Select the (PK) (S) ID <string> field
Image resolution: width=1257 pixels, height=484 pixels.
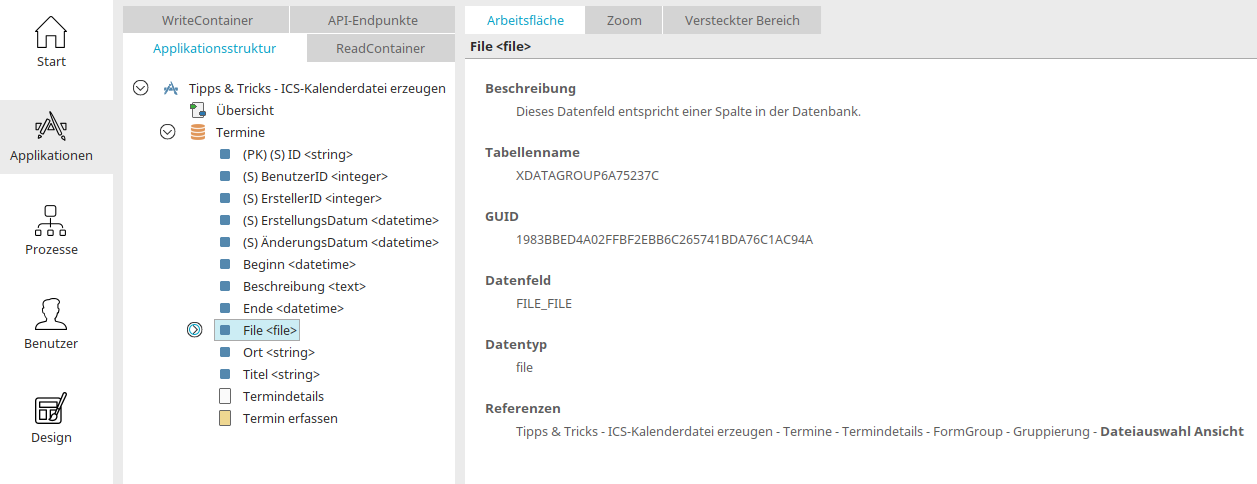point(298,154)
